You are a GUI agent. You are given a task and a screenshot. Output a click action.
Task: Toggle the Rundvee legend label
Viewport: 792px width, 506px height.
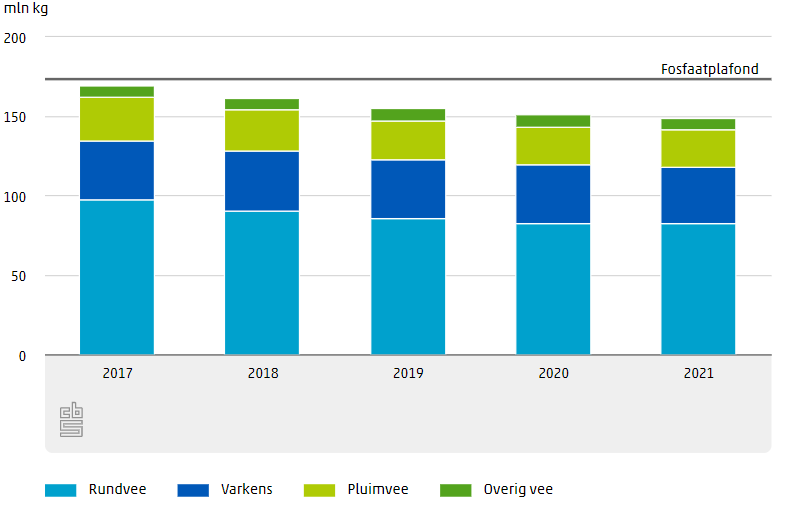click(117, 490)
